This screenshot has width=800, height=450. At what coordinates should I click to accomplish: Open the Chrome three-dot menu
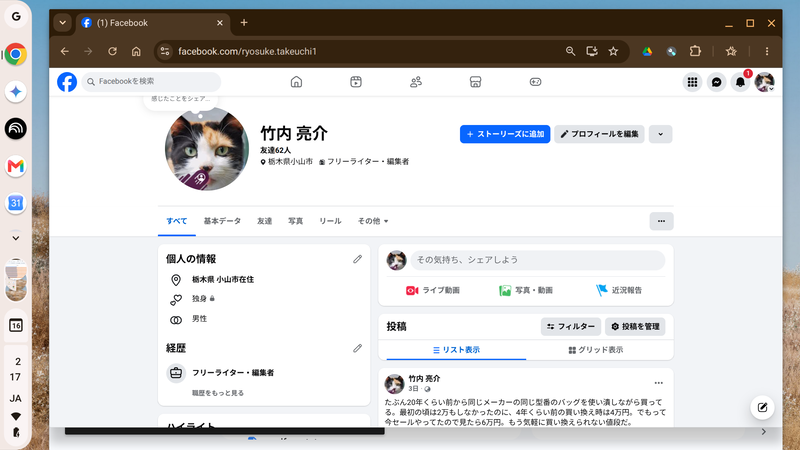tap(767, 51)
